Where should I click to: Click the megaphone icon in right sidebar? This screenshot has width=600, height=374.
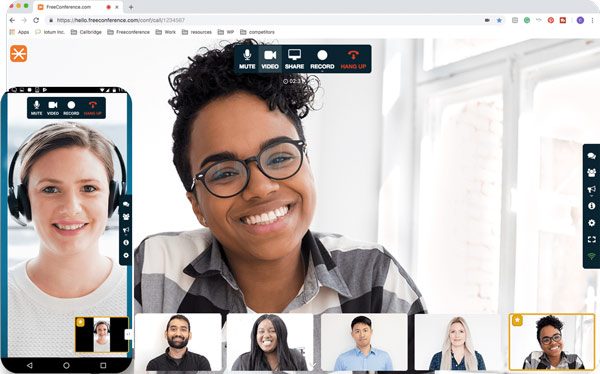tap(592, 189)
